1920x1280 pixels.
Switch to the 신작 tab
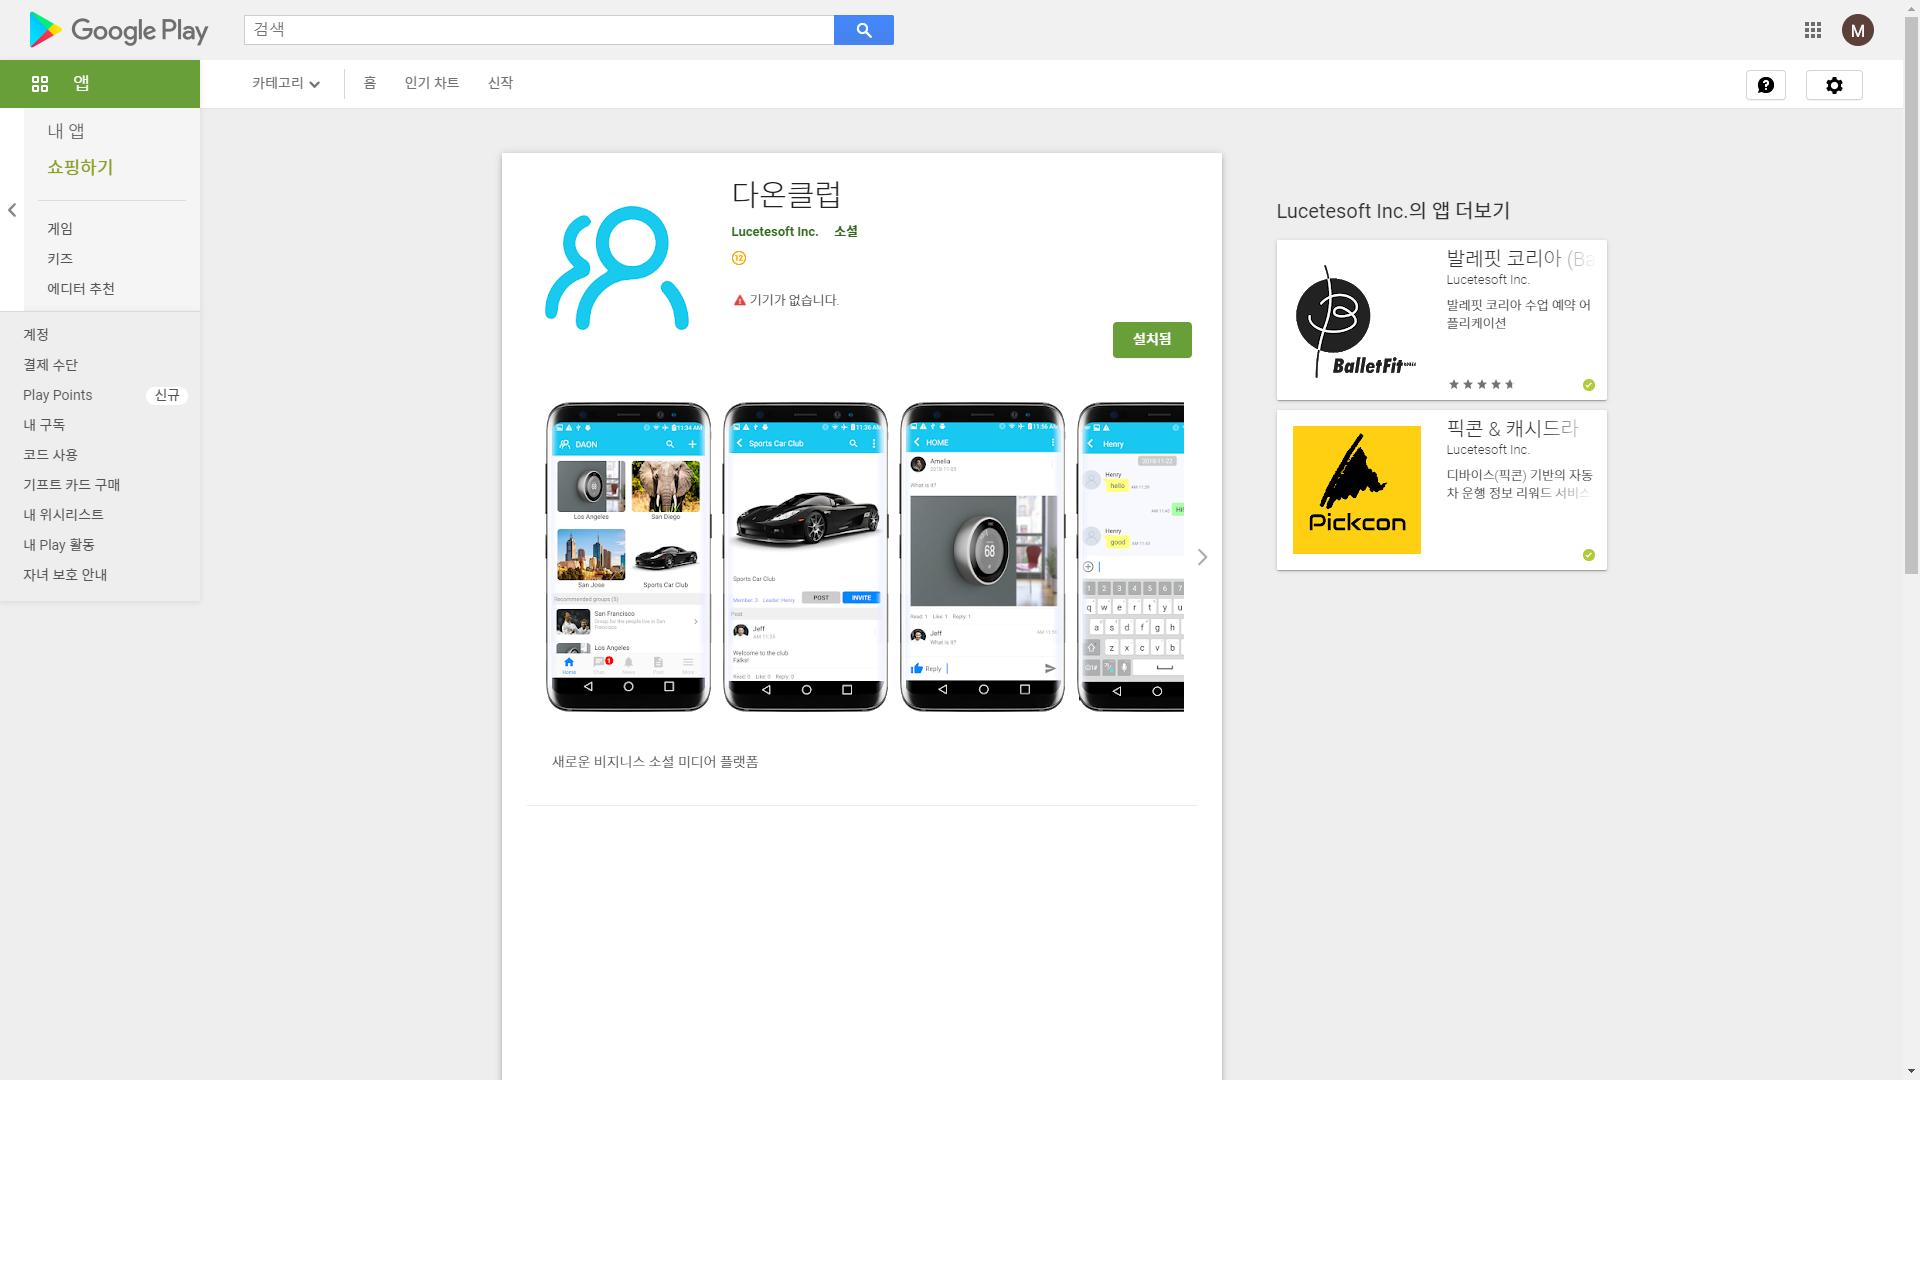(500, 83)
